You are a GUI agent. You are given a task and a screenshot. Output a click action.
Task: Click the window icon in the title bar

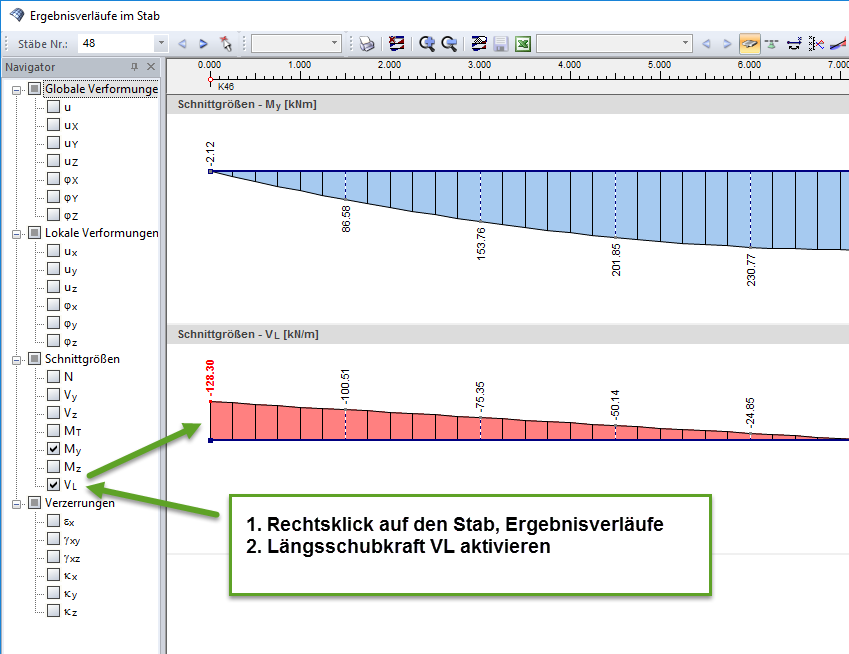tap(17, 15)
